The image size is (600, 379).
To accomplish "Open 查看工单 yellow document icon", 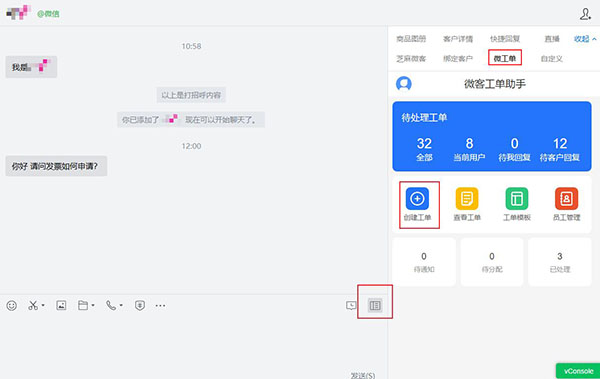I will (467, 199).
